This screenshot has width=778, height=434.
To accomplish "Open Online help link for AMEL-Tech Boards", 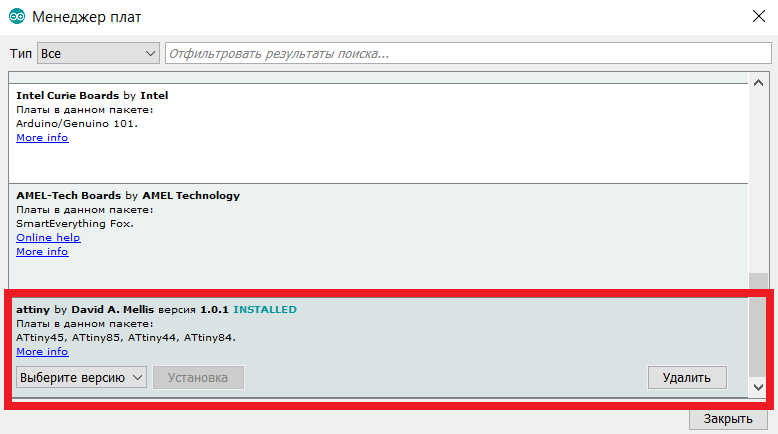I will click(48, 238).
